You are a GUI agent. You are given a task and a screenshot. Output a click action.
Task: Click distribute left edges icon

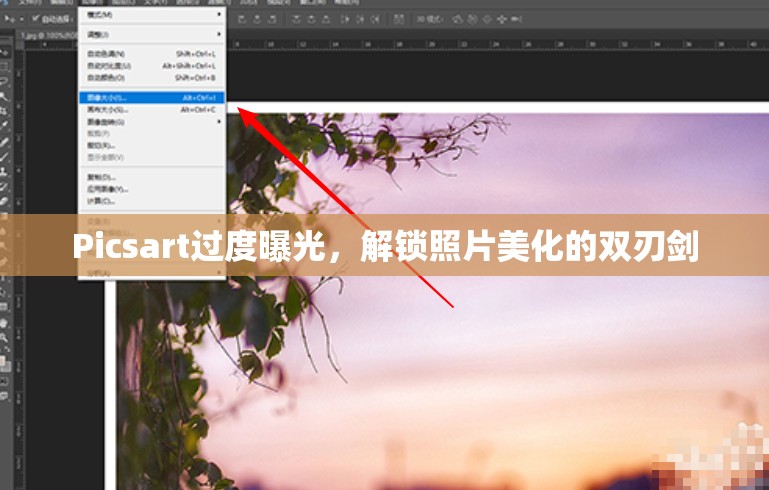[345, 19]
